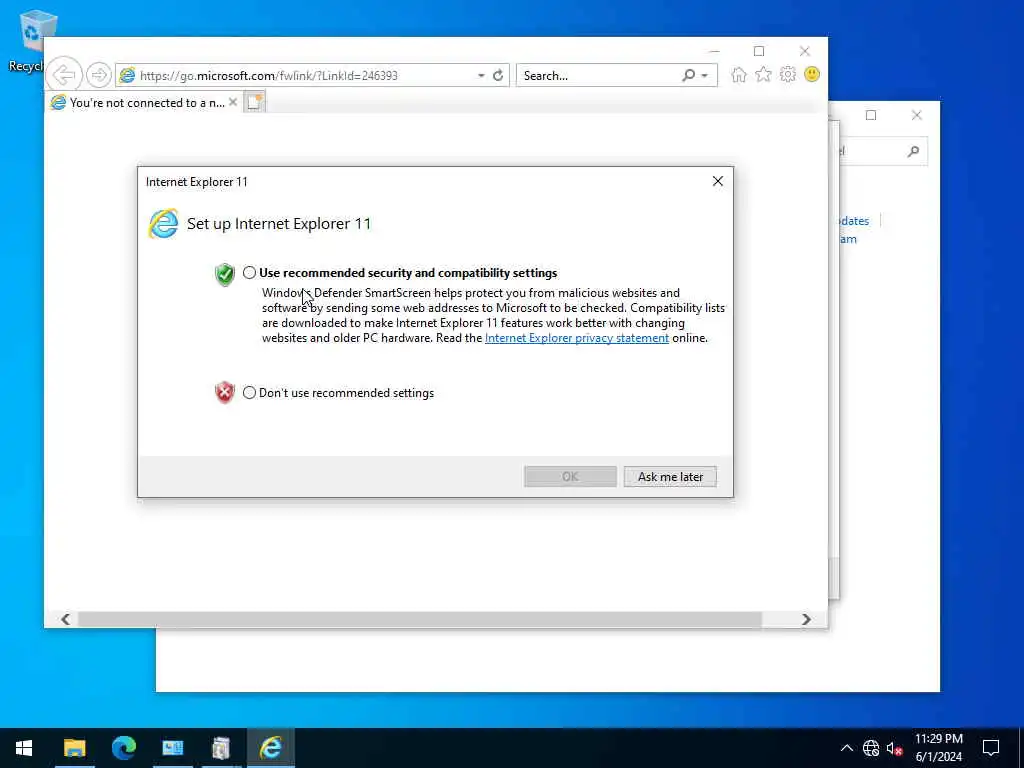The height and width of the screenshot is (768, 1024).
Task: Click the Ask me later button
Action: pos(670,477)
